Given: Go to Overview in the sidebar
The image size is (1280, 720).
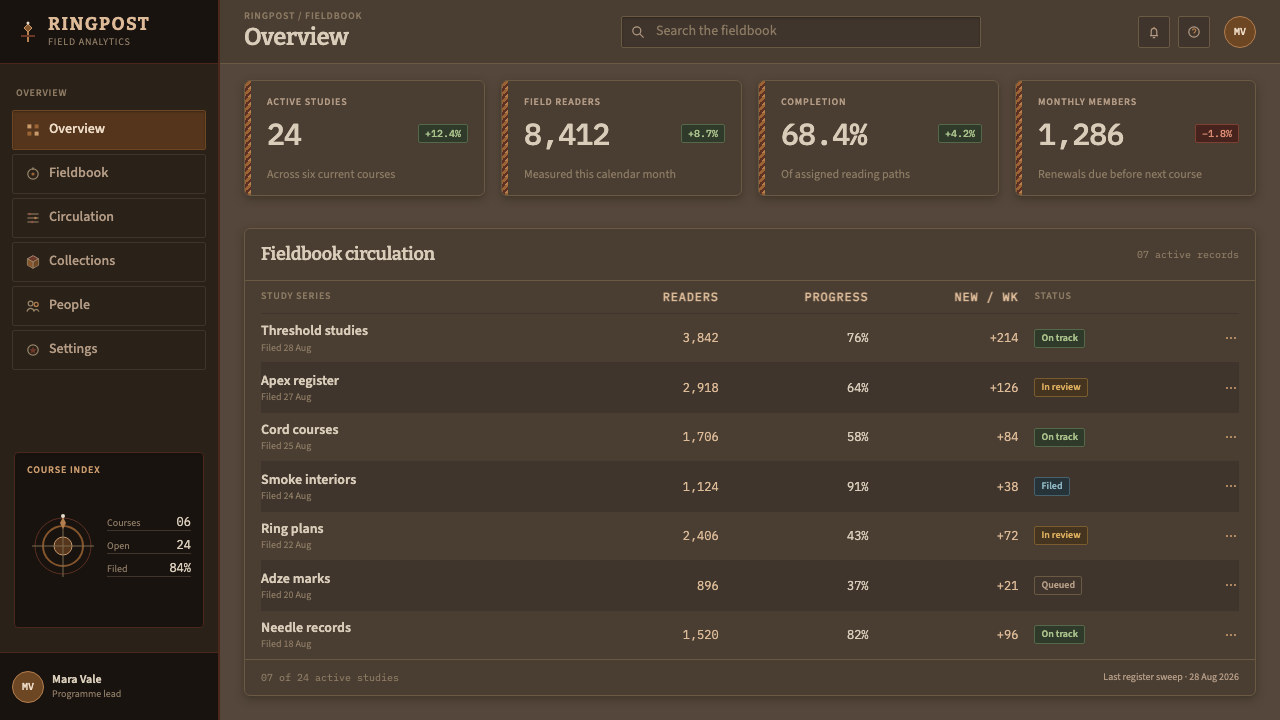Looking at the screenshot, I should [x=109, y=130].
